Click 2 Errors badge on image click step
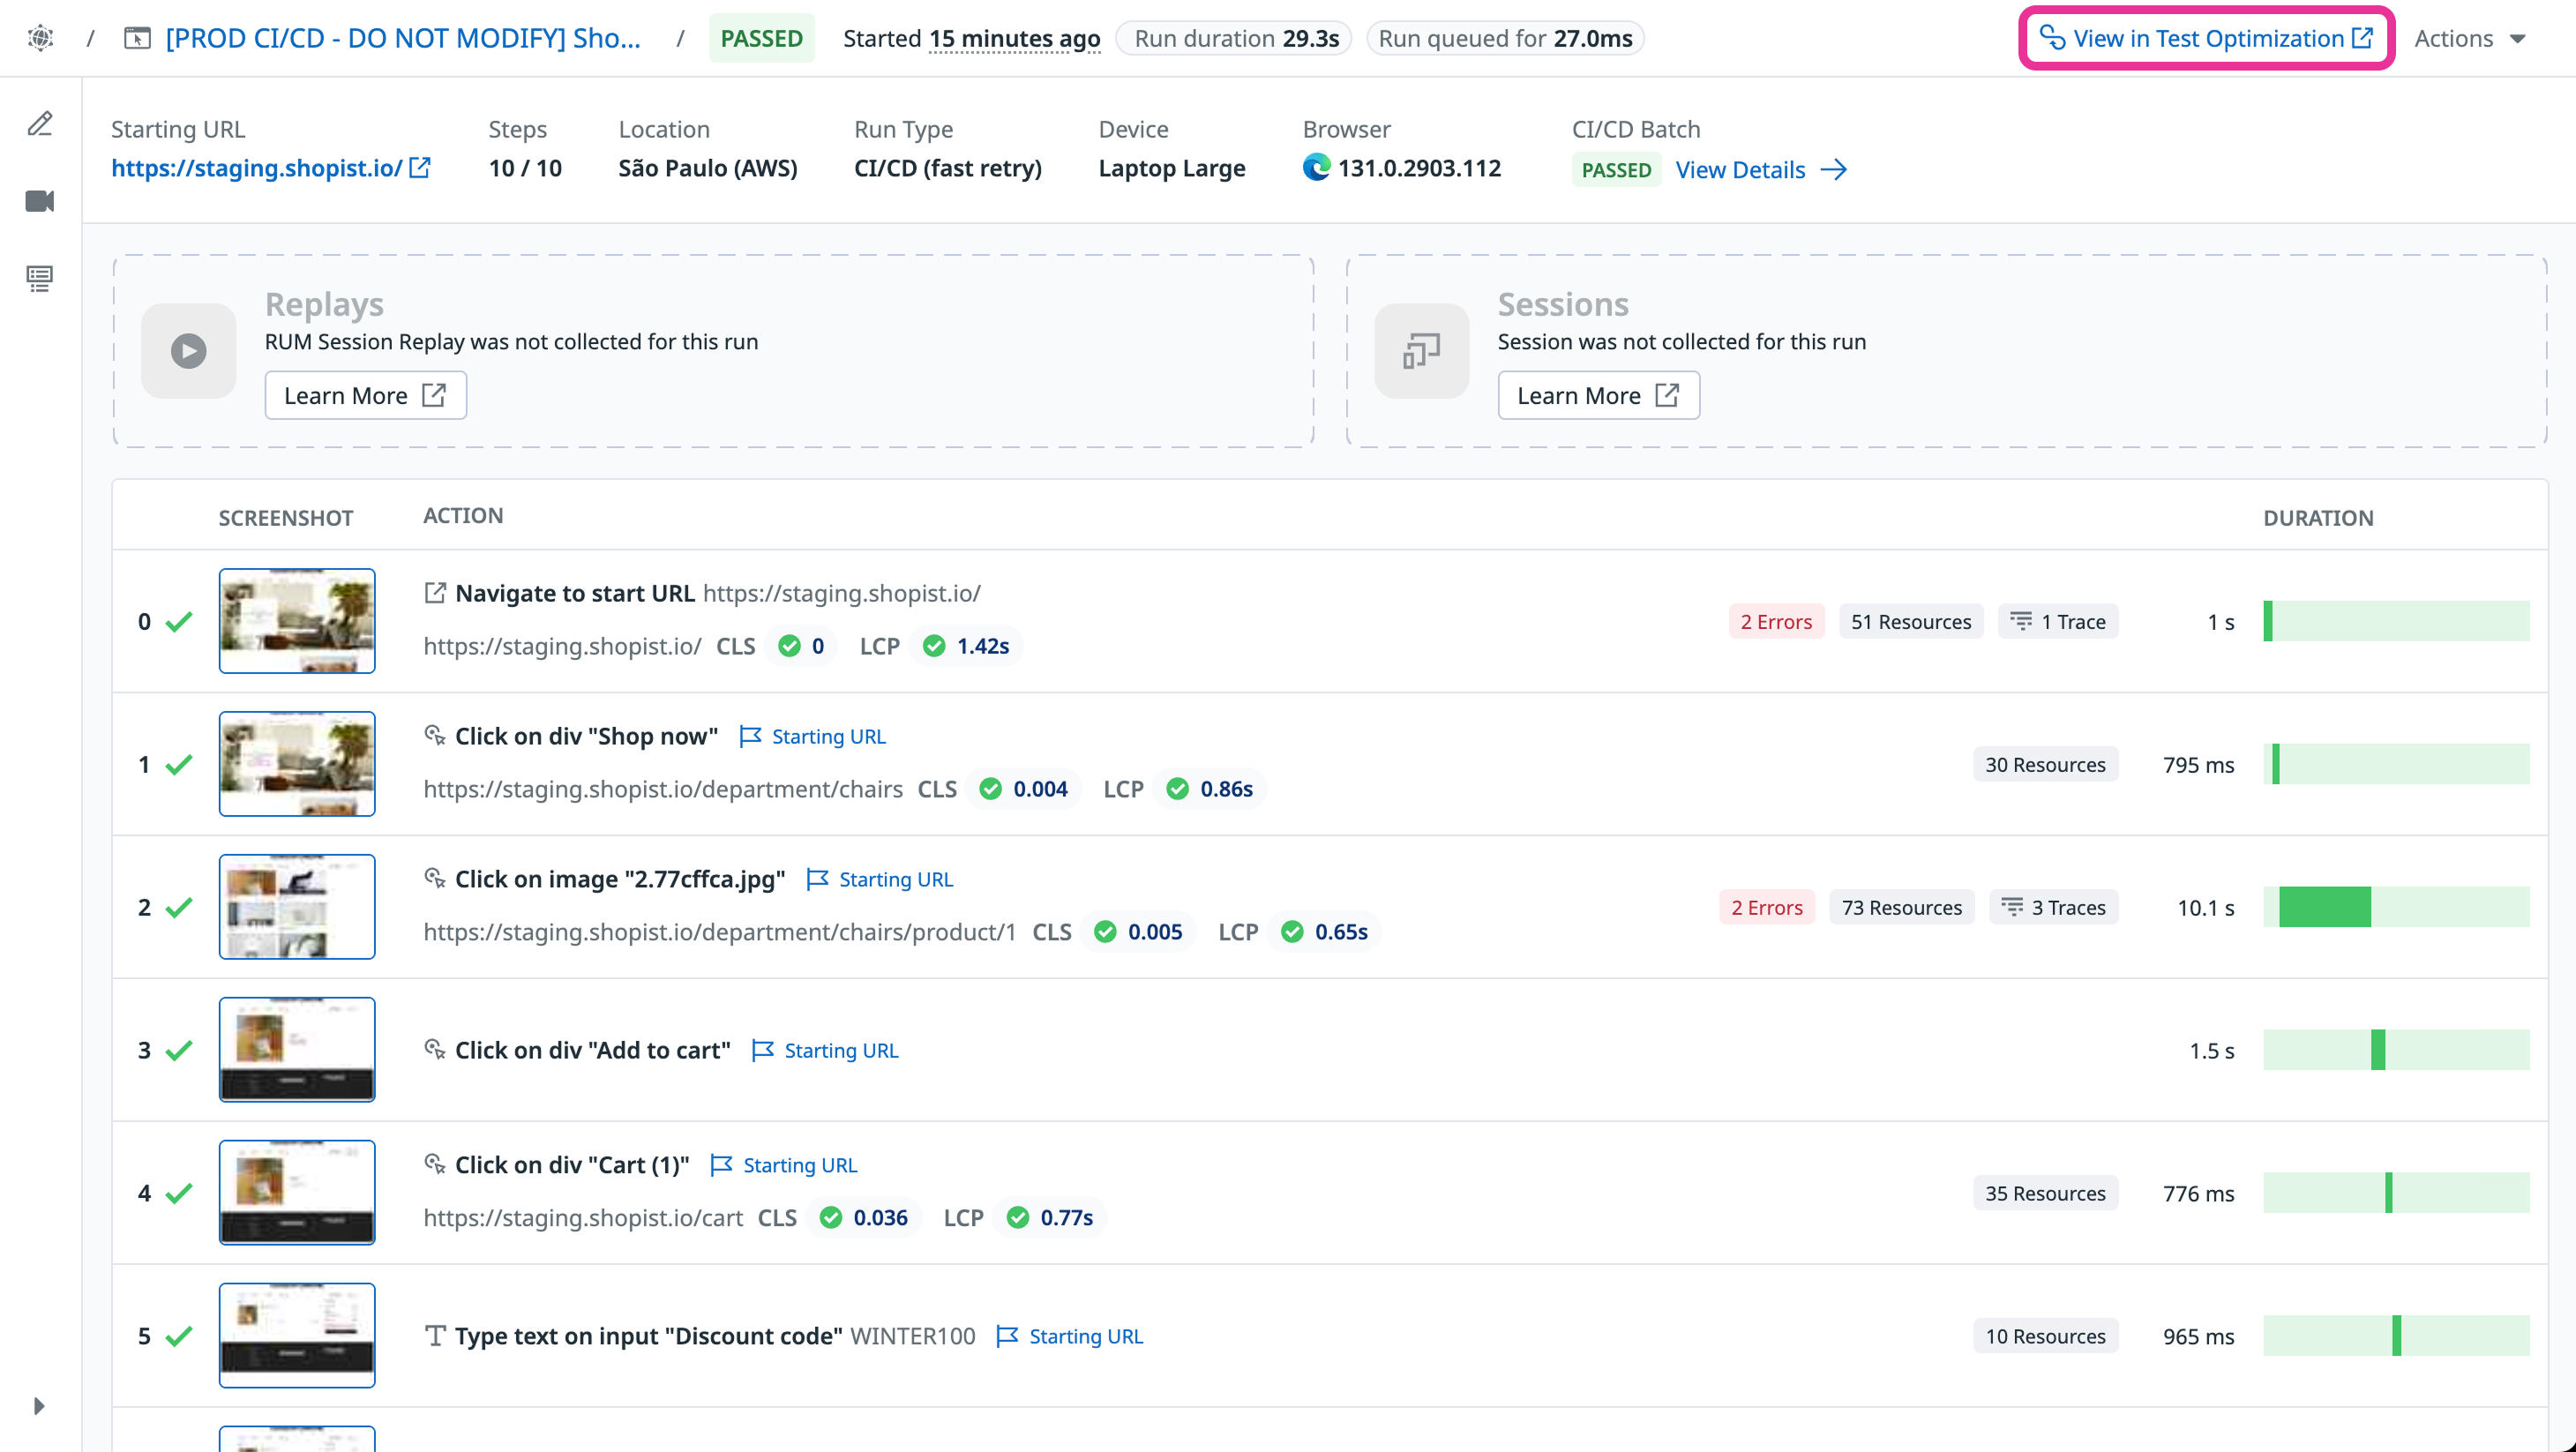Viewport: 2576px width, 1452px height. (x=1767, y=908)
